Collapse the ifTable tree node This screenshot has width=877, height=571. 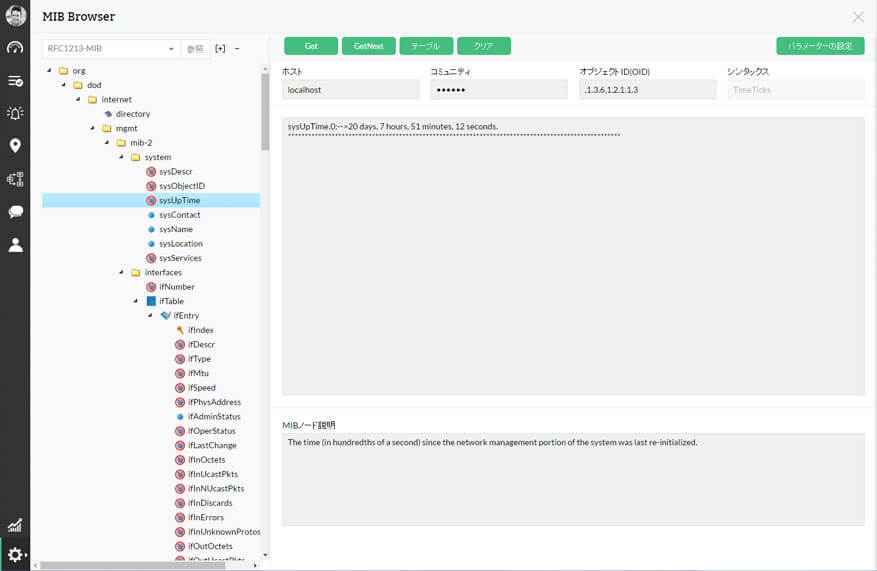(136, 301)
